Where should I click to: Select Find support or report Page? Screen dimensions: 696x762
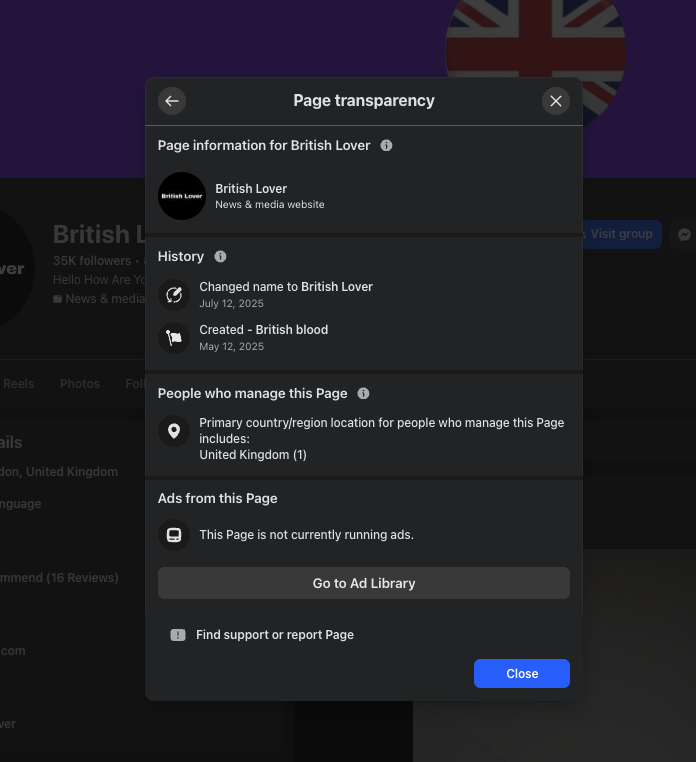275,635
